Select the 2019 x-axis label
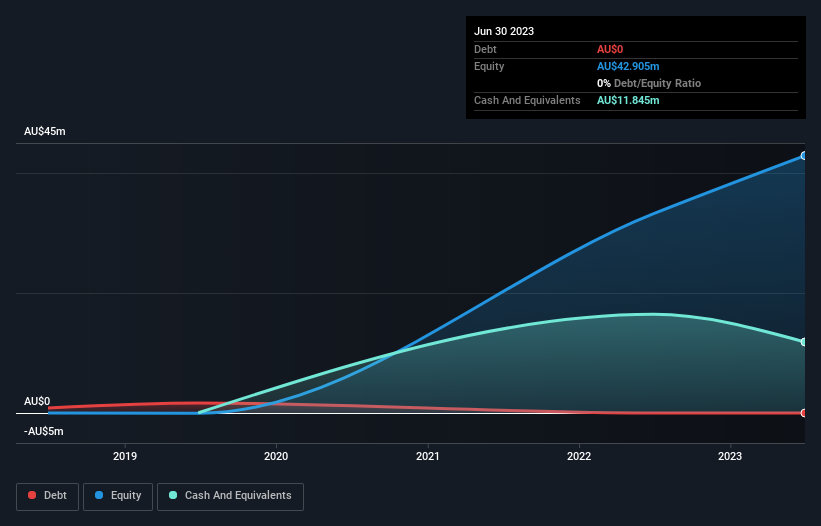Viewport: 821px width, 526px height. [125, 456]
